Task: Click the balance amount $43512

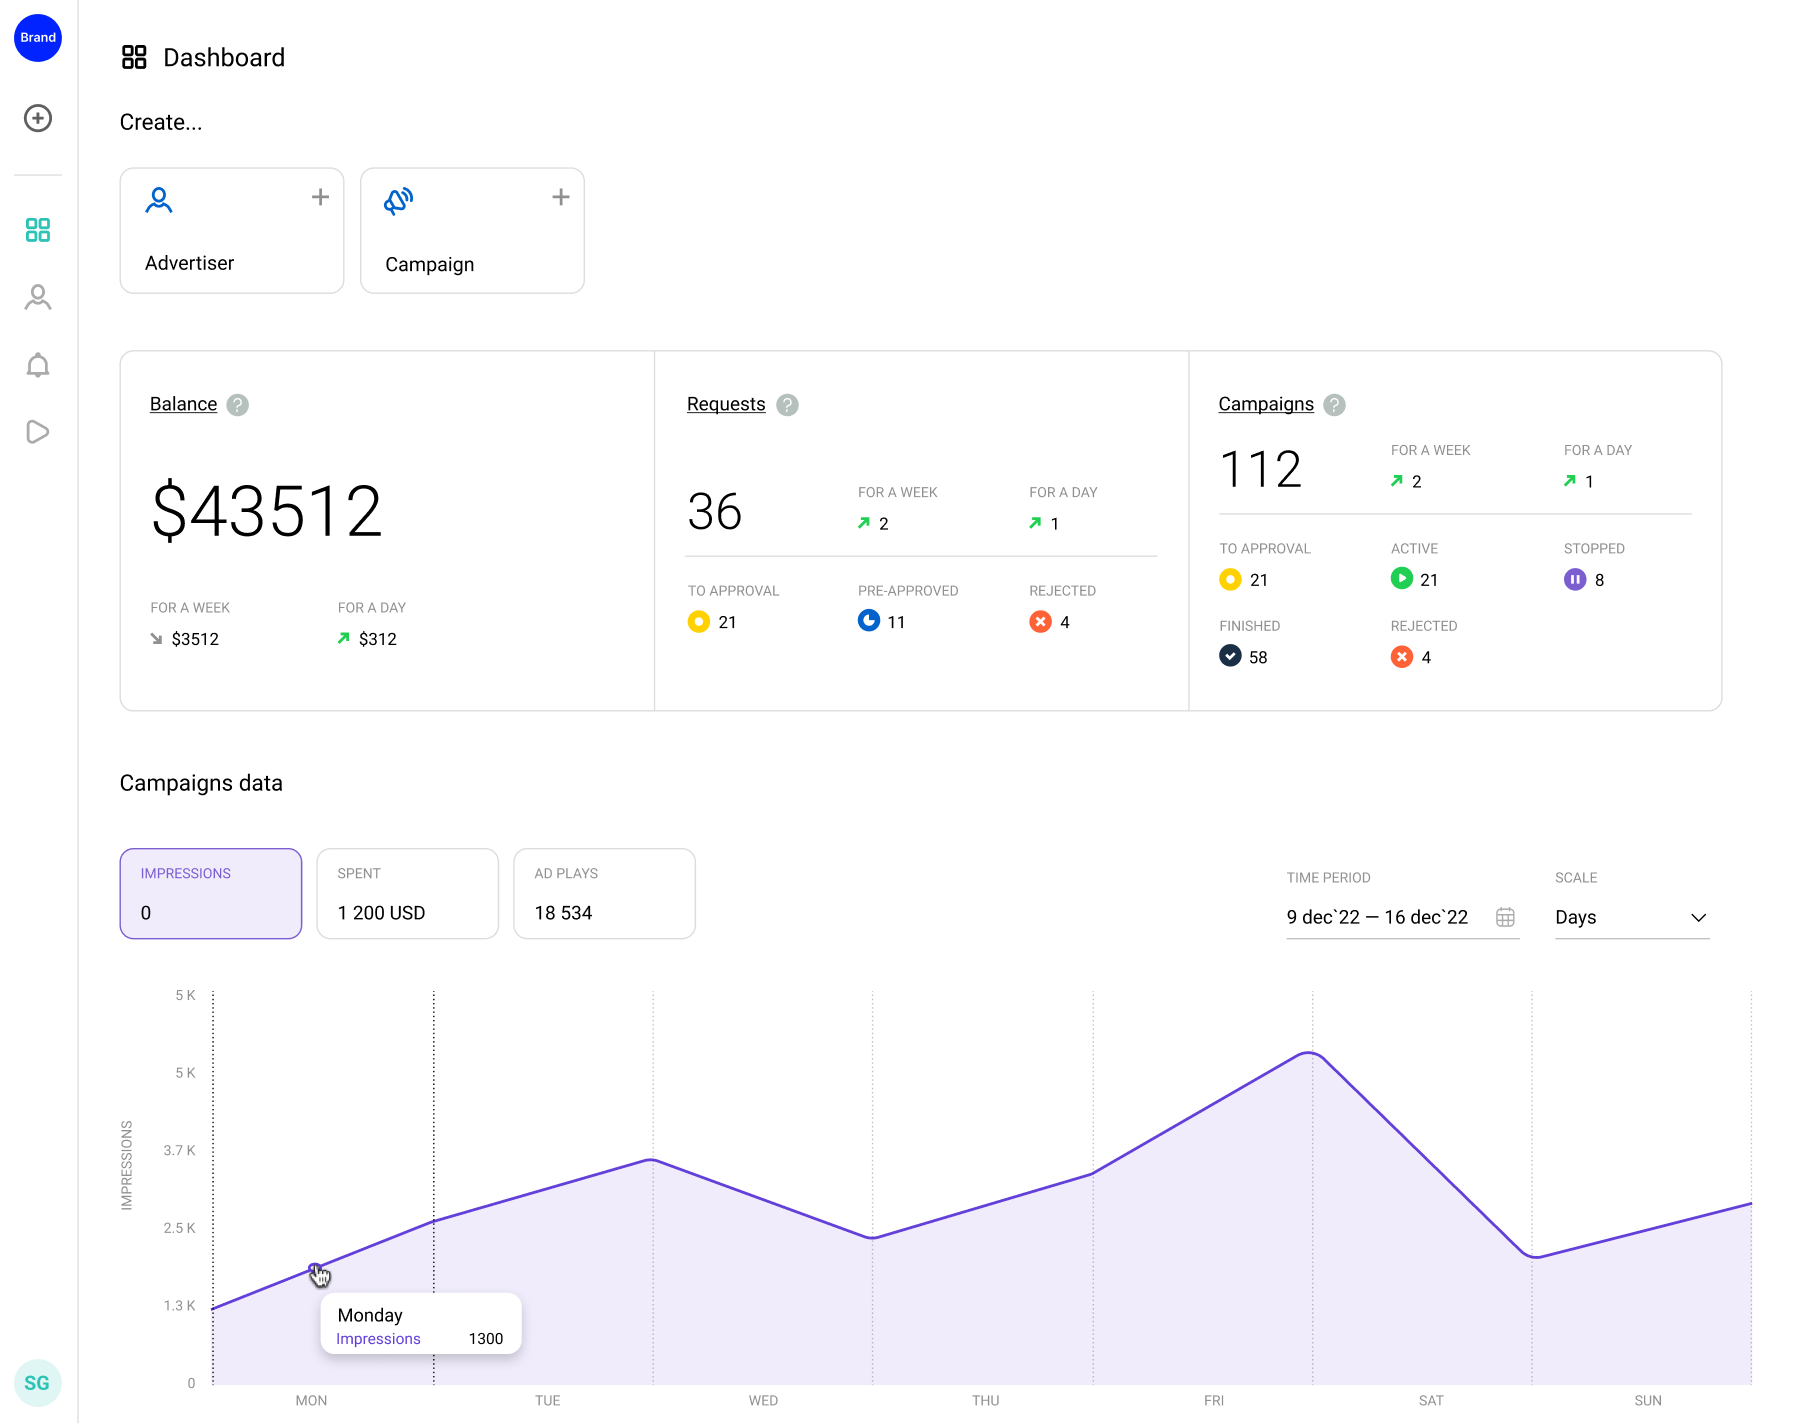Action: (267, 511)
